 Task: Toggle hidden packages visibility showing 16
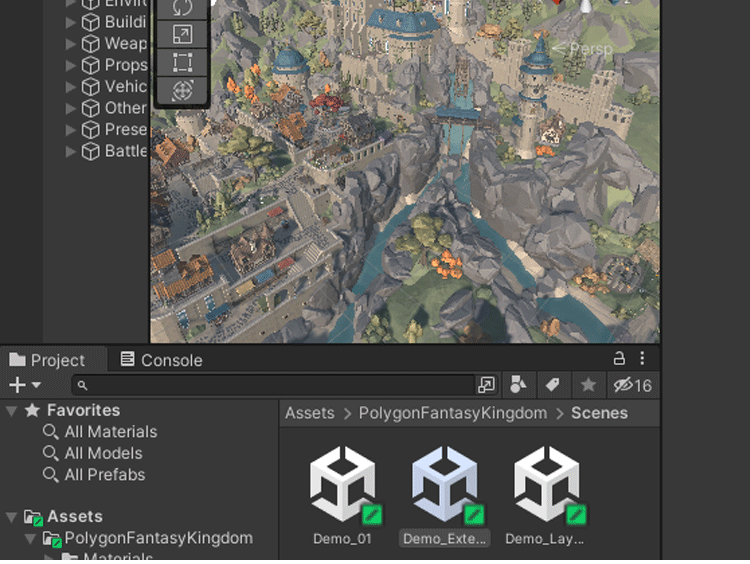(632, 385)
